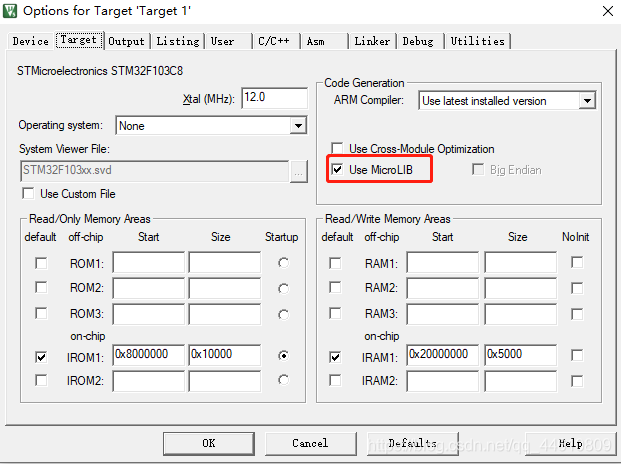Enable NoInit for RAM2
This screenshot has height=464, width=621.
[577, 288]
